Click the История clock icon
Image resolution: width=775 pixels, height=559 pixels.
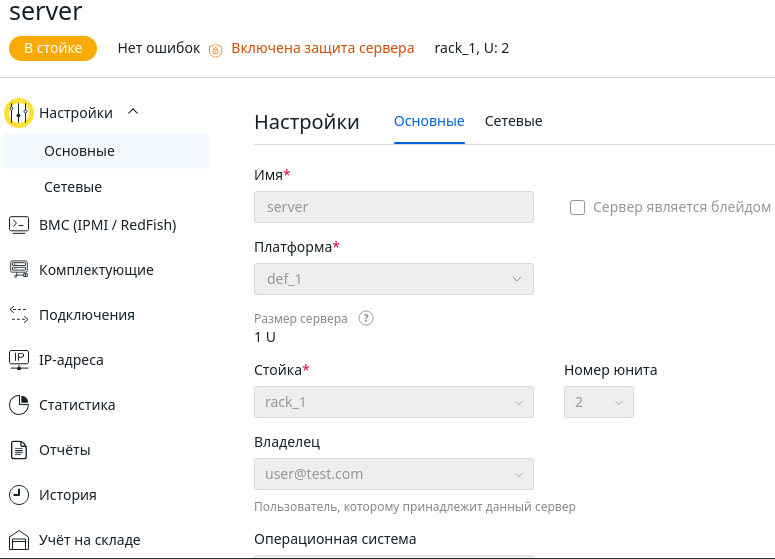point(18,495)
